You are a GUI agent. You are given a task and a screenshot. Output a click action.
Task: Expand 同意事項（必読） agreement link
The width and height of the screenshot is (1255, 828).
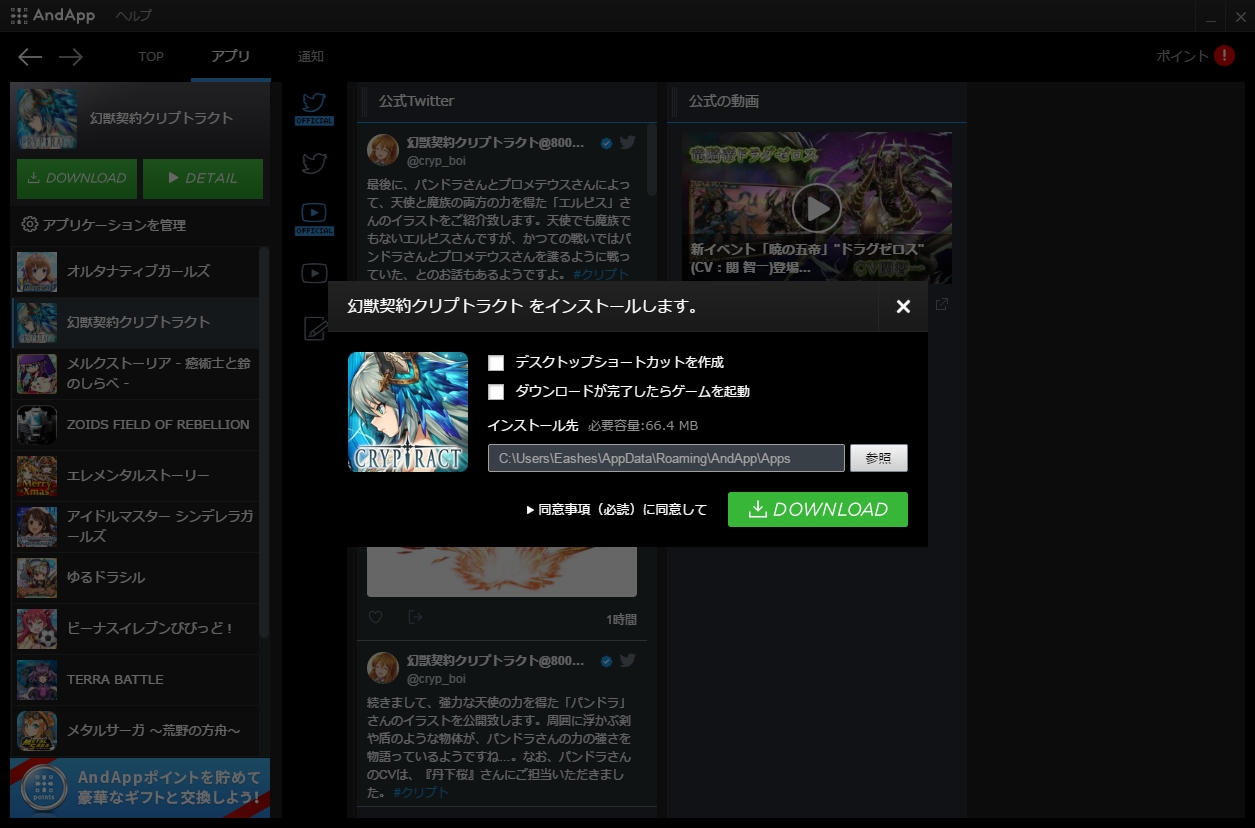[617, 510]
